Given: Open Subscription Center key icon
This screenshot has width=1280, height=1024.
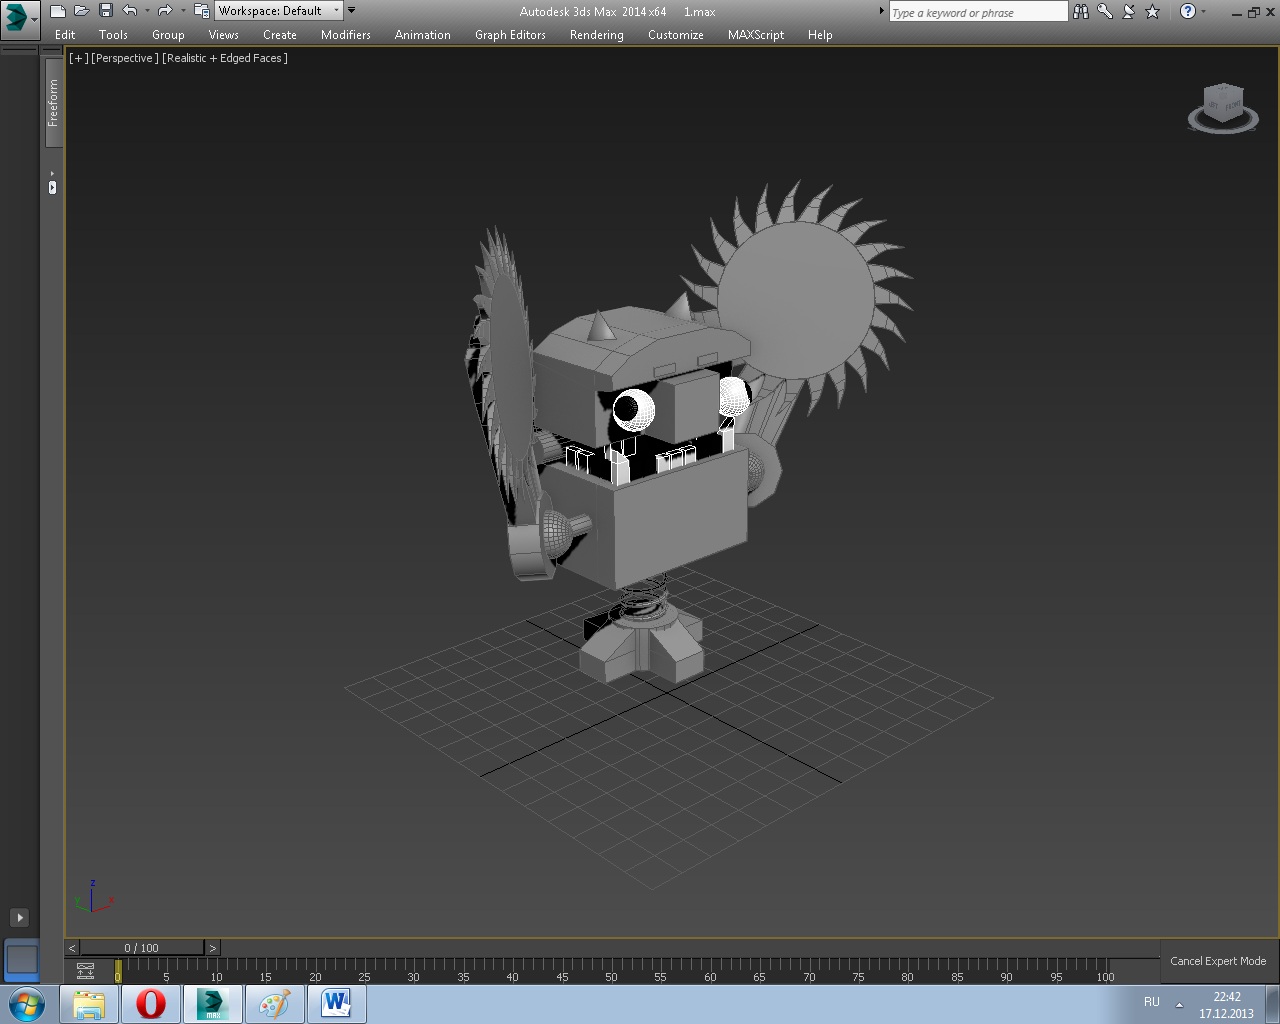Looking at the screenshot, I should point(1105,11).
